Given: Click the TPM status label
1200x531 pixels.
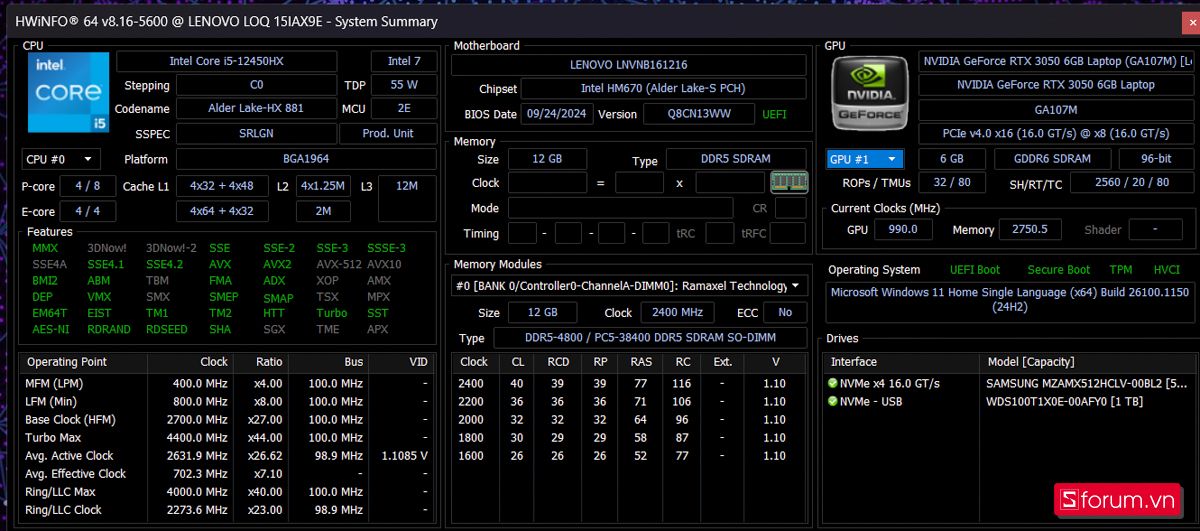Looking at the screenshot, I should (1121, 270).
